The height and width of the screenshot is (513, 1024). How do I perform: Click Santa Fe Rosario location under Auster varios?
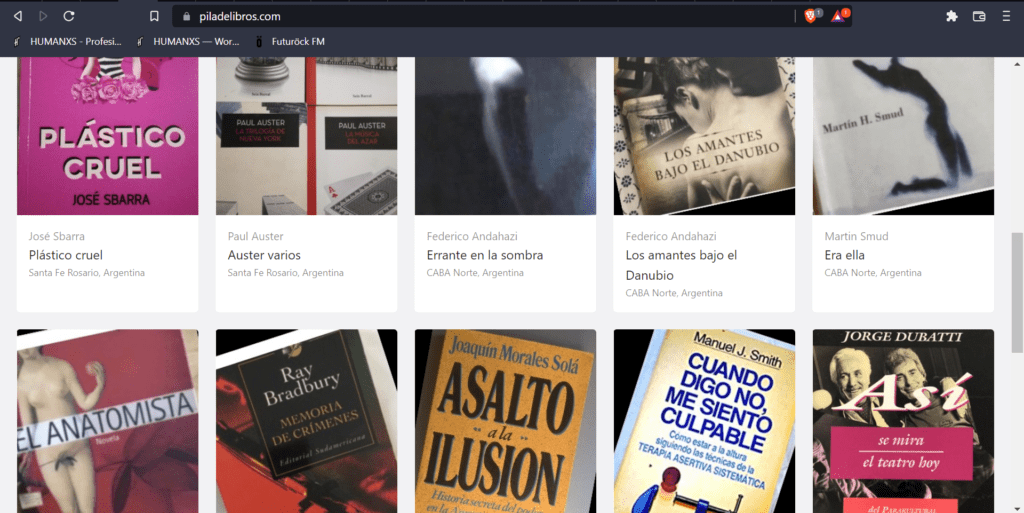coord(286,273)
